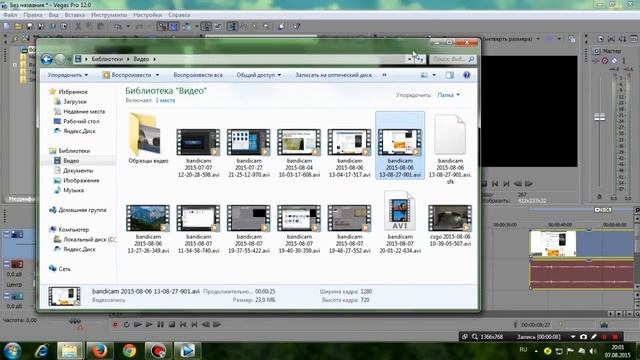Click the Vegas Pro New project icon
640x360 pixels.
coord(7,27)
